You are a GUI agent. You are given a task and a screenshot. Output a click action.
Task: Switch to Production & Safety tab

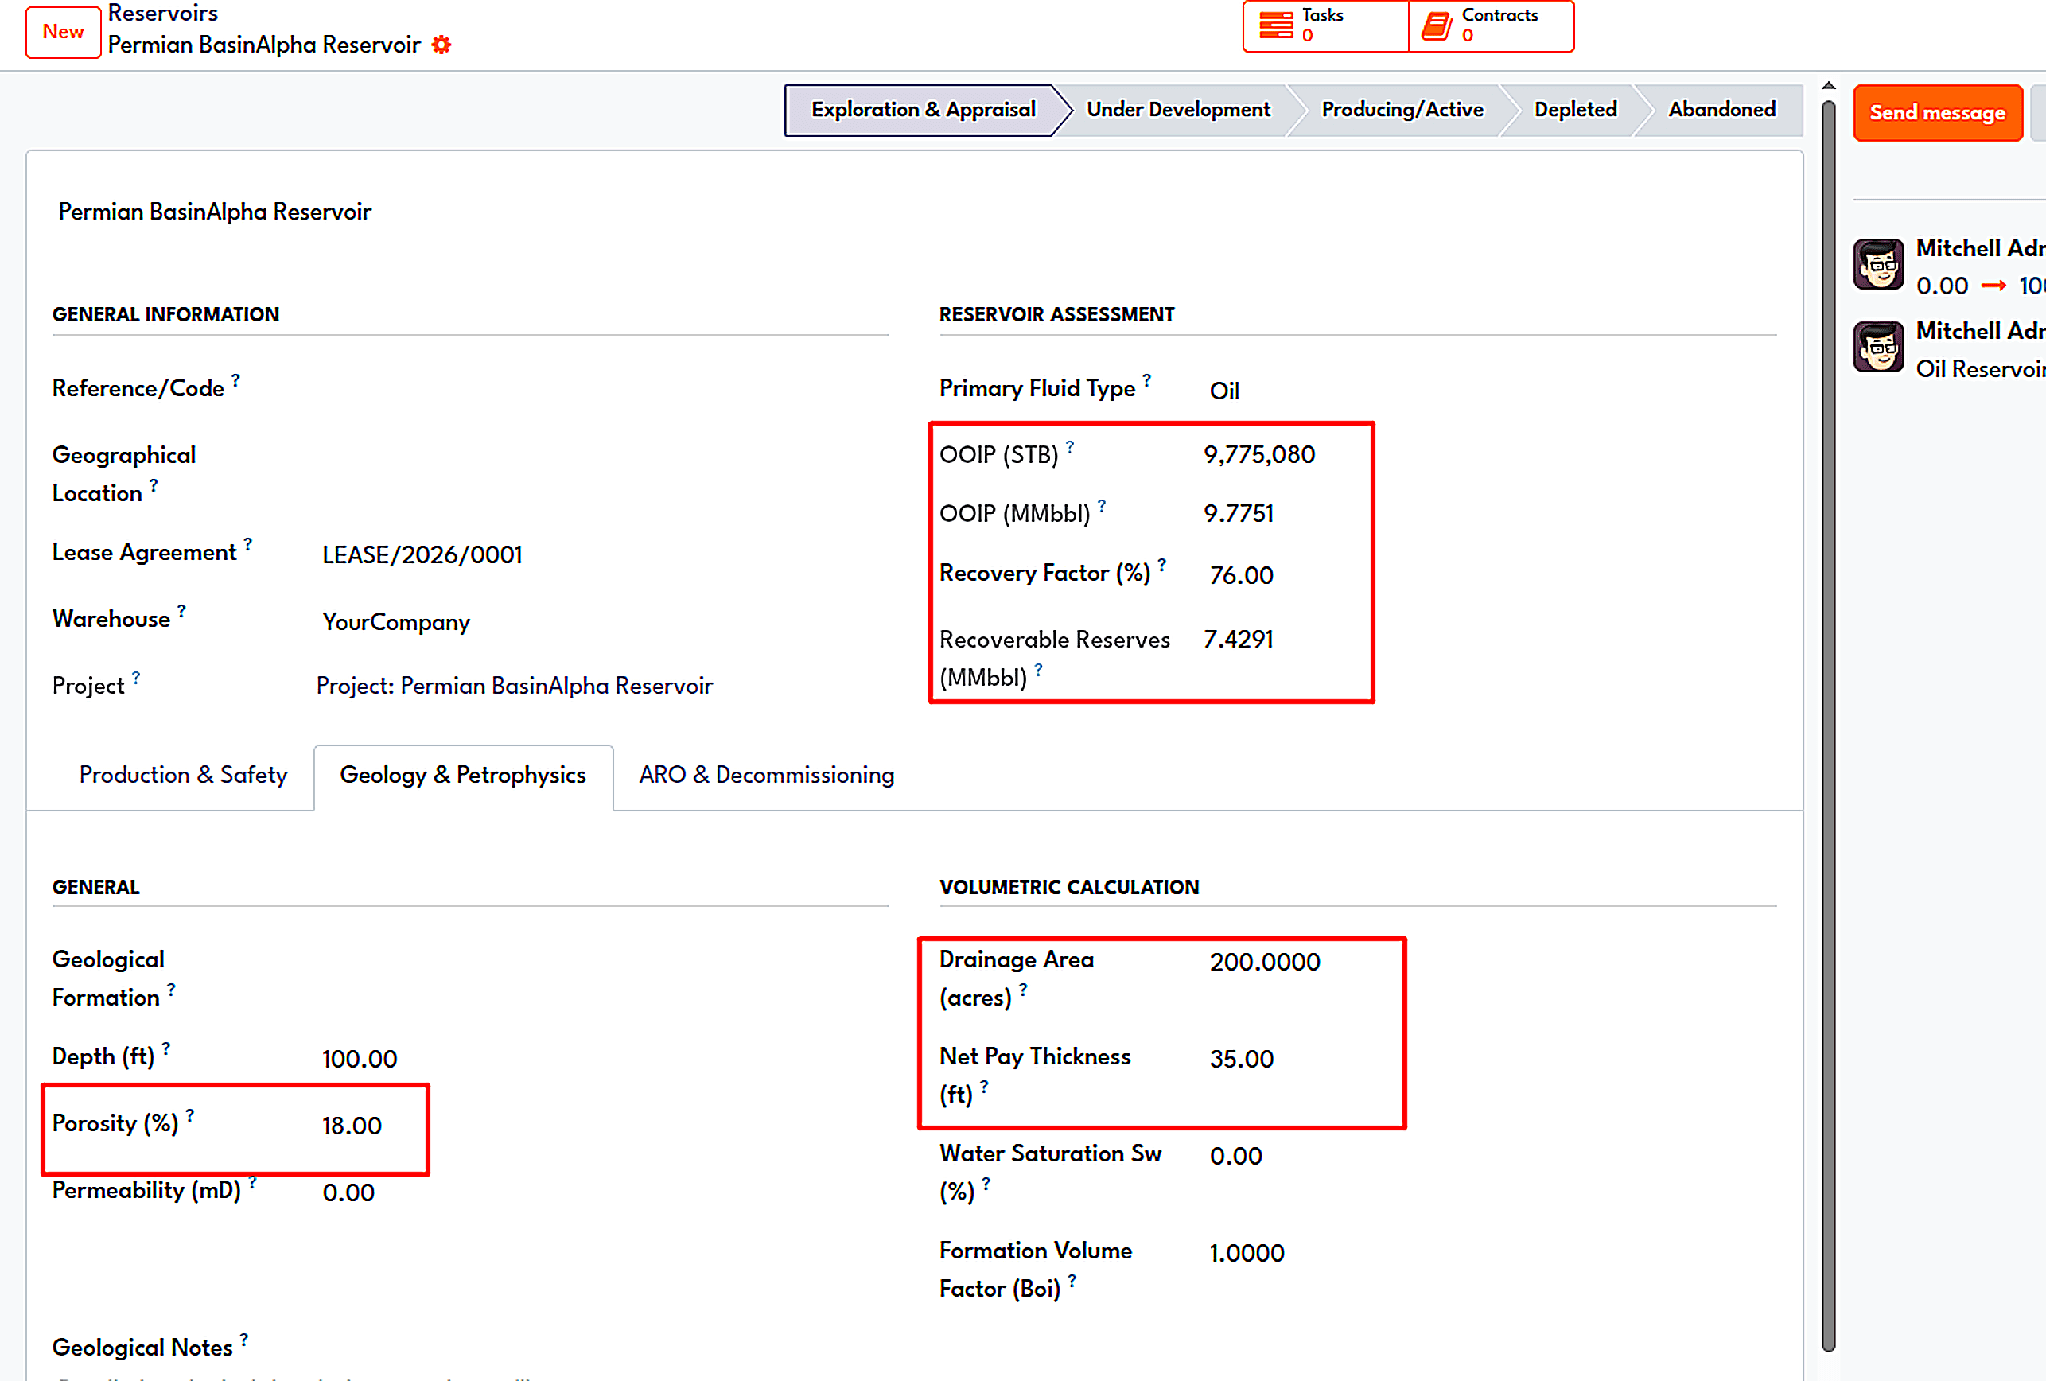click(183, 776)
